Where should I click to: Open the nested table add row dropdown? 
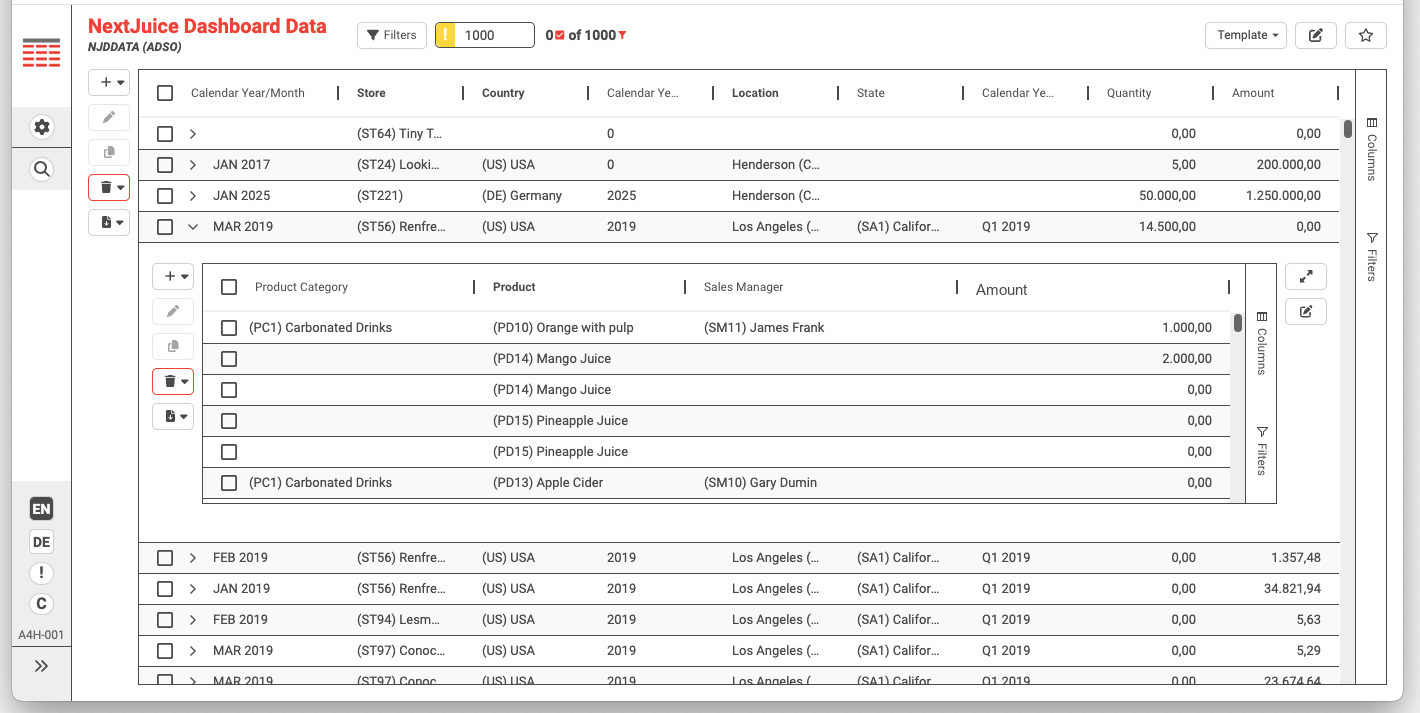point(173,276)
